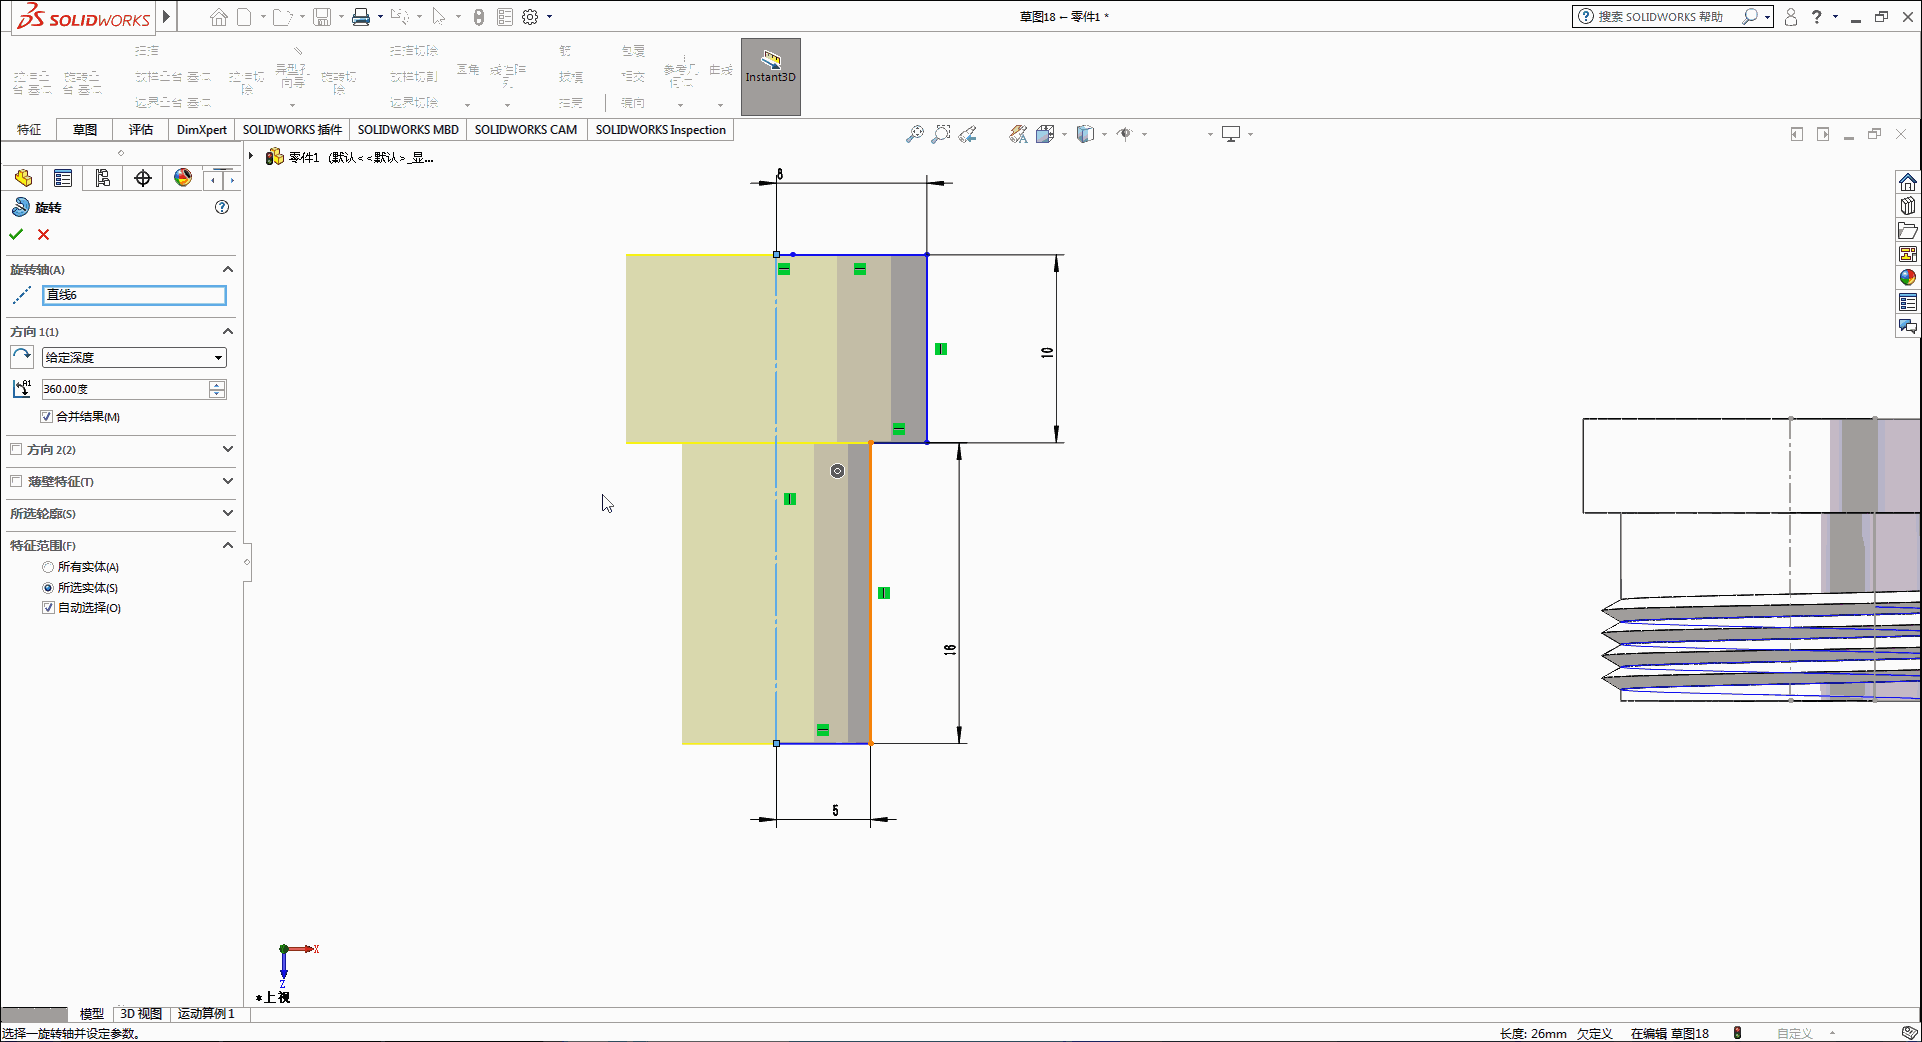This screenshot has height=1042, width=1922.
Task: Click the 360.00度 angle input field
Action: click(x=125, y=389)
